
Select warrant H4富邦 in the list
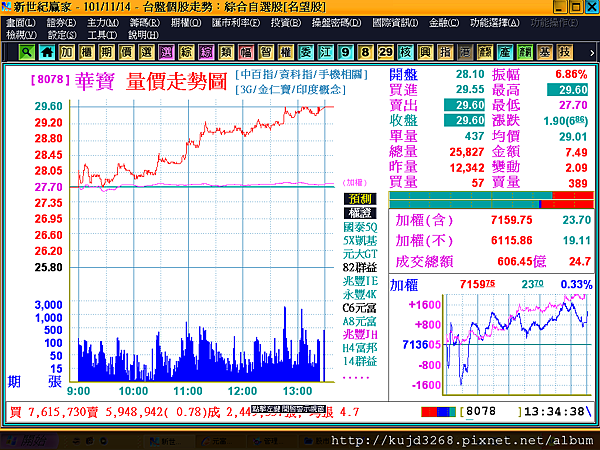point(360,348)
